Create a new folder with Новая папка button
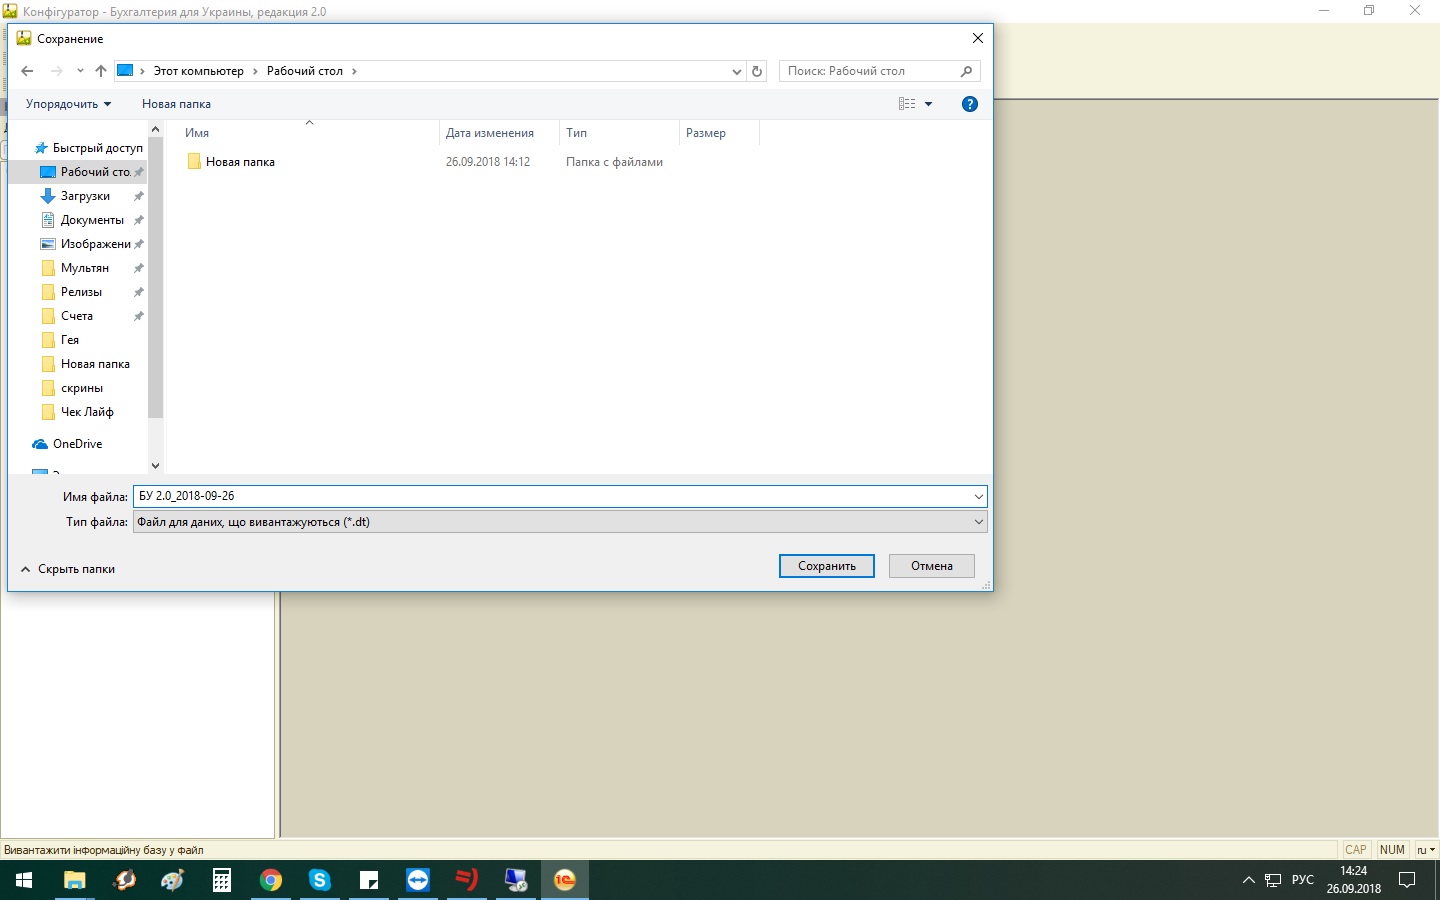Screen dimensions: 1440x900 [x=176, y=104]
